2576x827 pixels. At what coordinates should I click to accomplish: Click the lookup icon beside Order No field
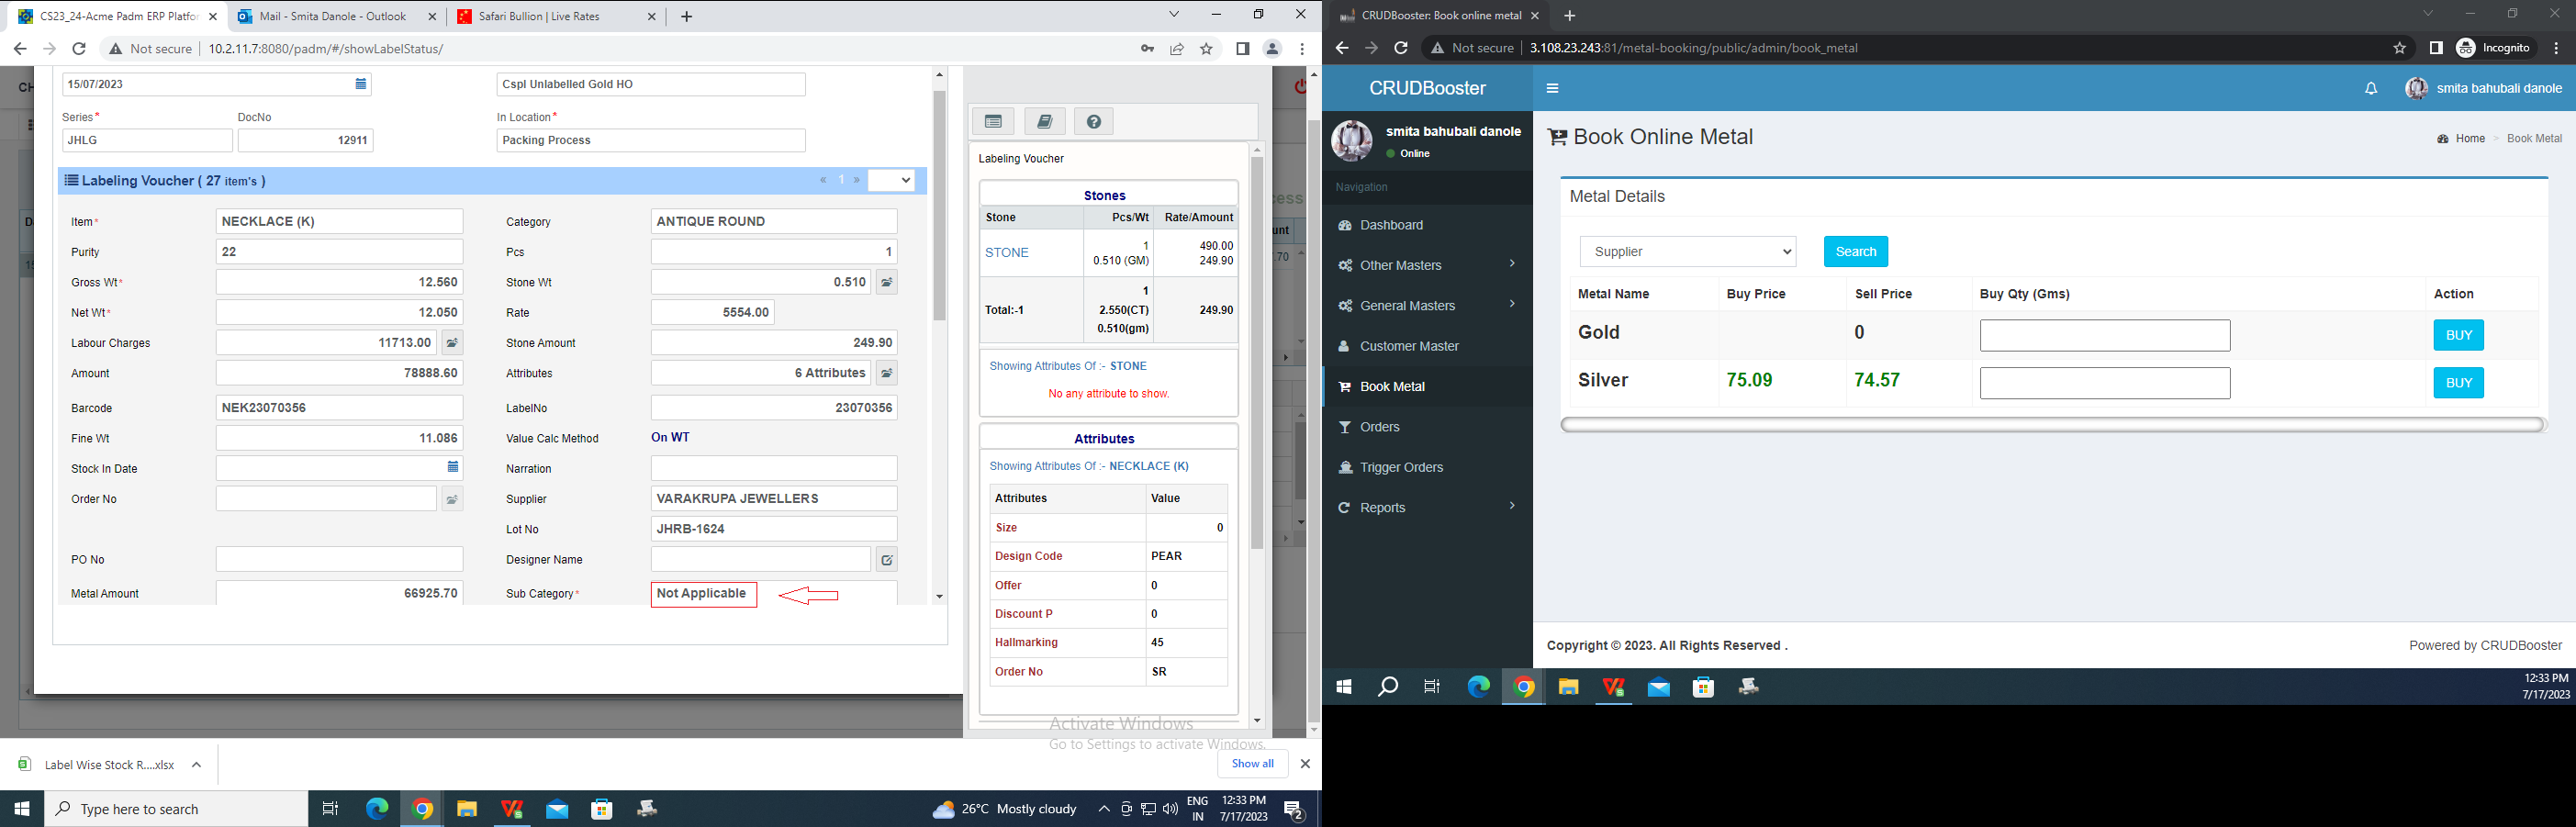(452, 499)
